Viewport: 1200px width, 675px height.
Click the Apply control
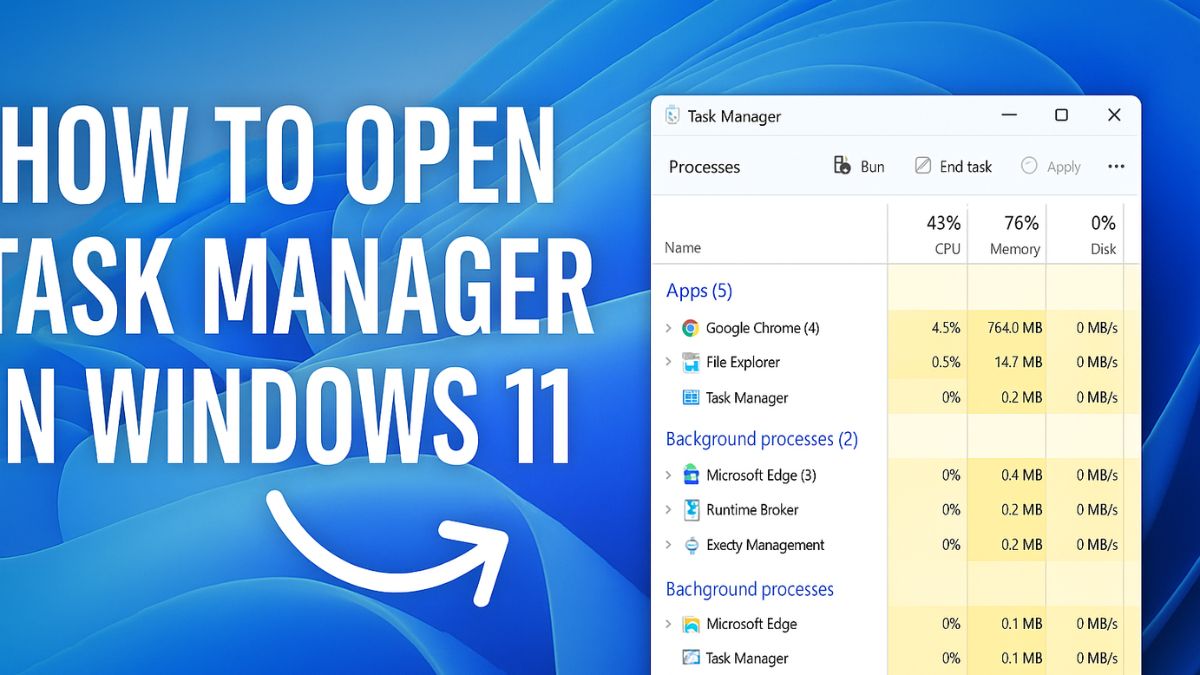[x=1051, y=166]
